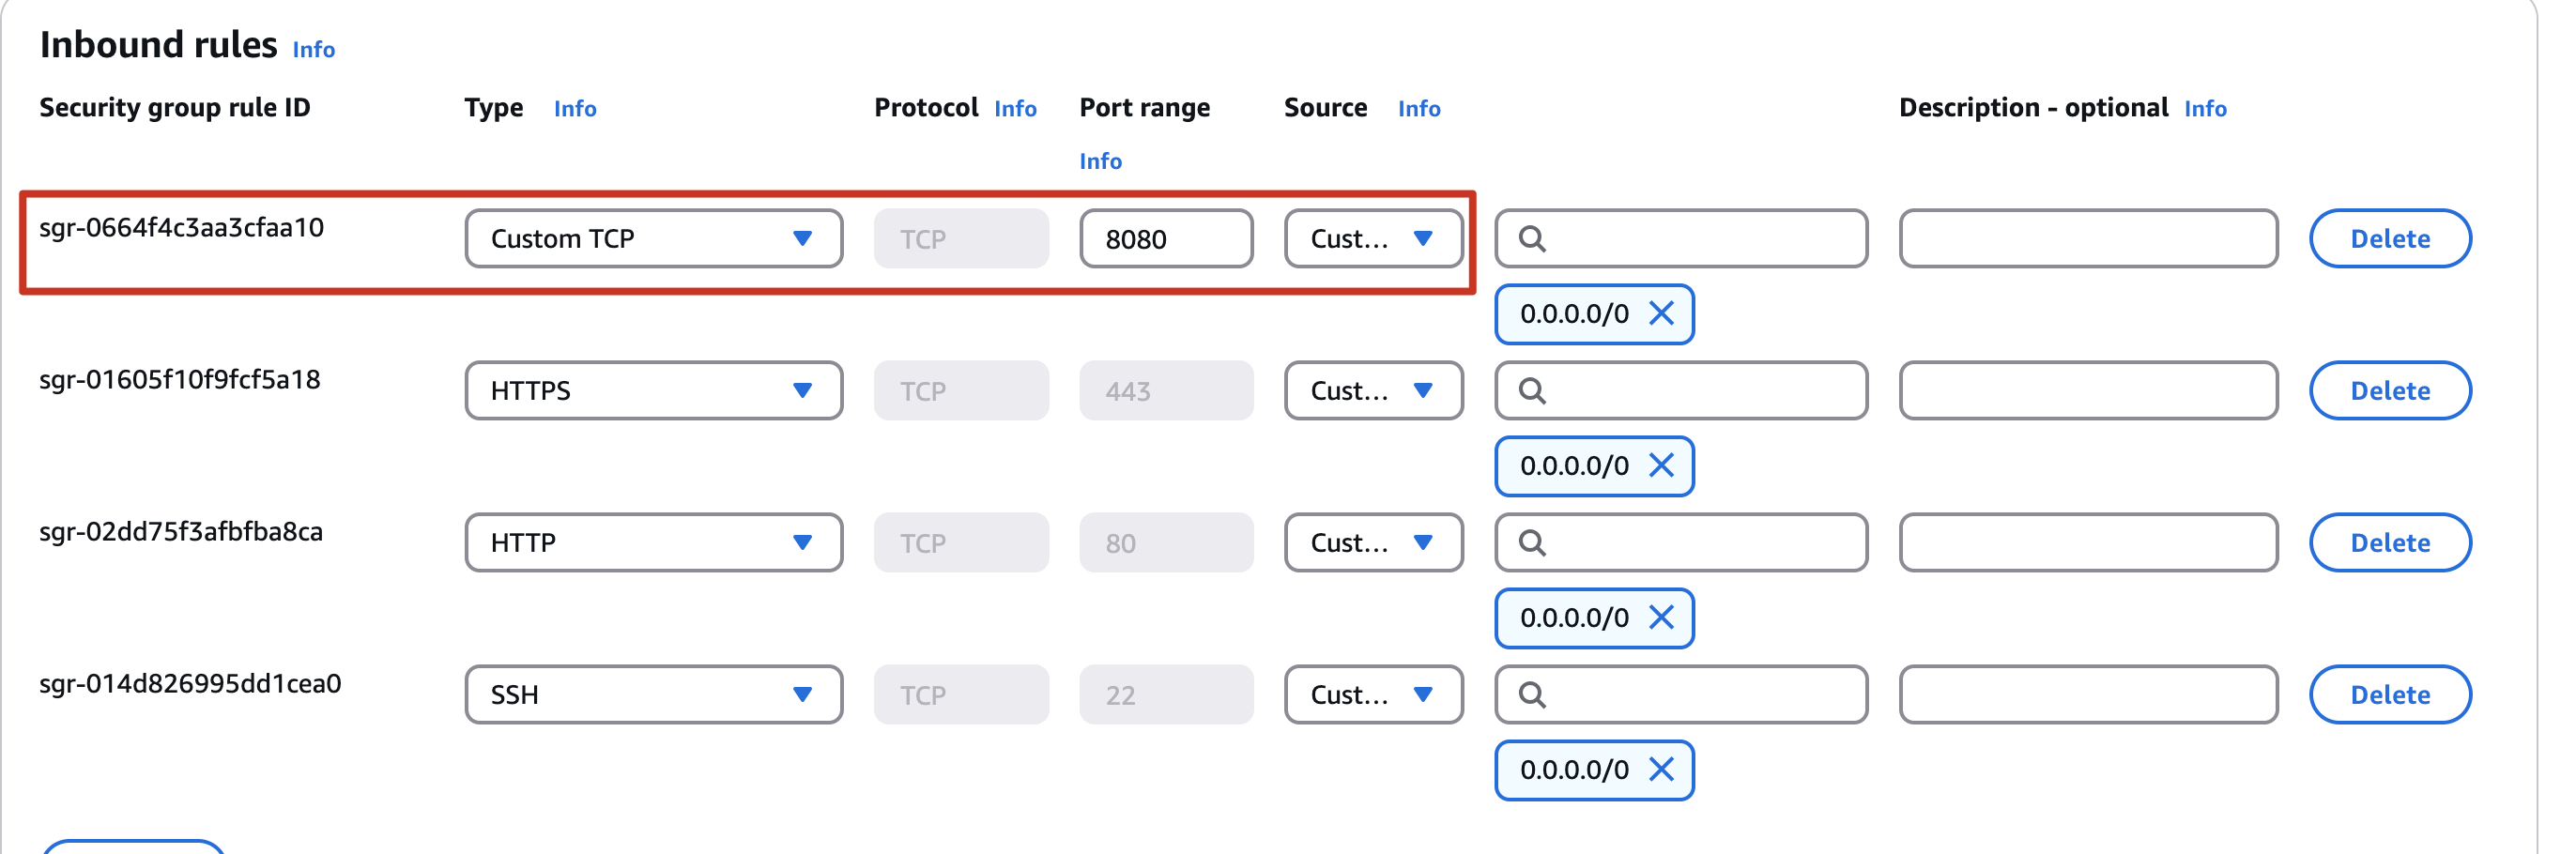Click search icon in SSH source field
Screen dimensions: 2576x854
1532,695
